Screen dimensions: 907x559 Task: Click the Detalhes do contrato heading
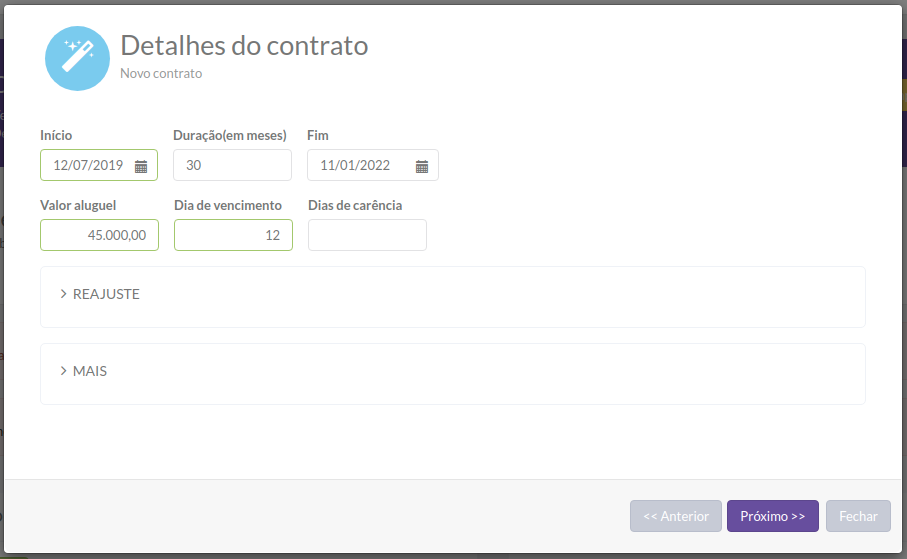tap(244, 46)
